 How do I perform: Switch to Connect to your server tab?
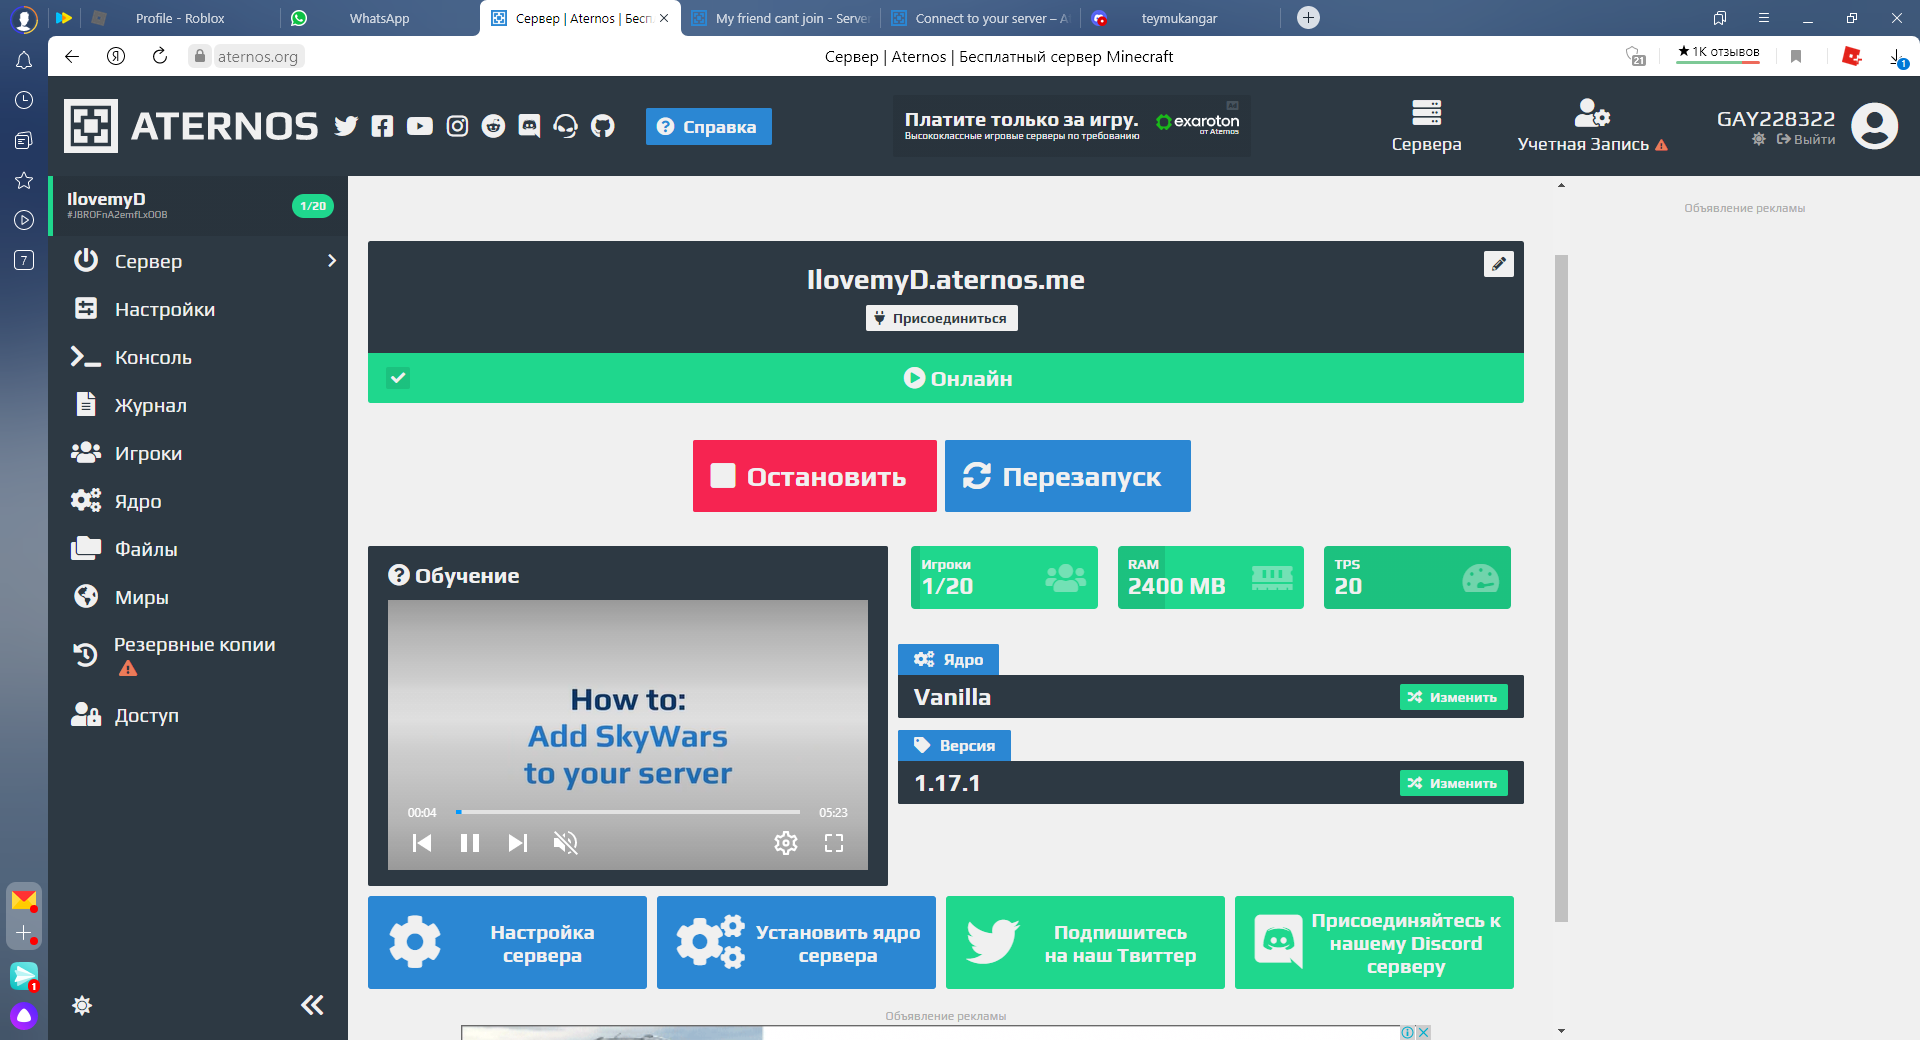[981, 18]
